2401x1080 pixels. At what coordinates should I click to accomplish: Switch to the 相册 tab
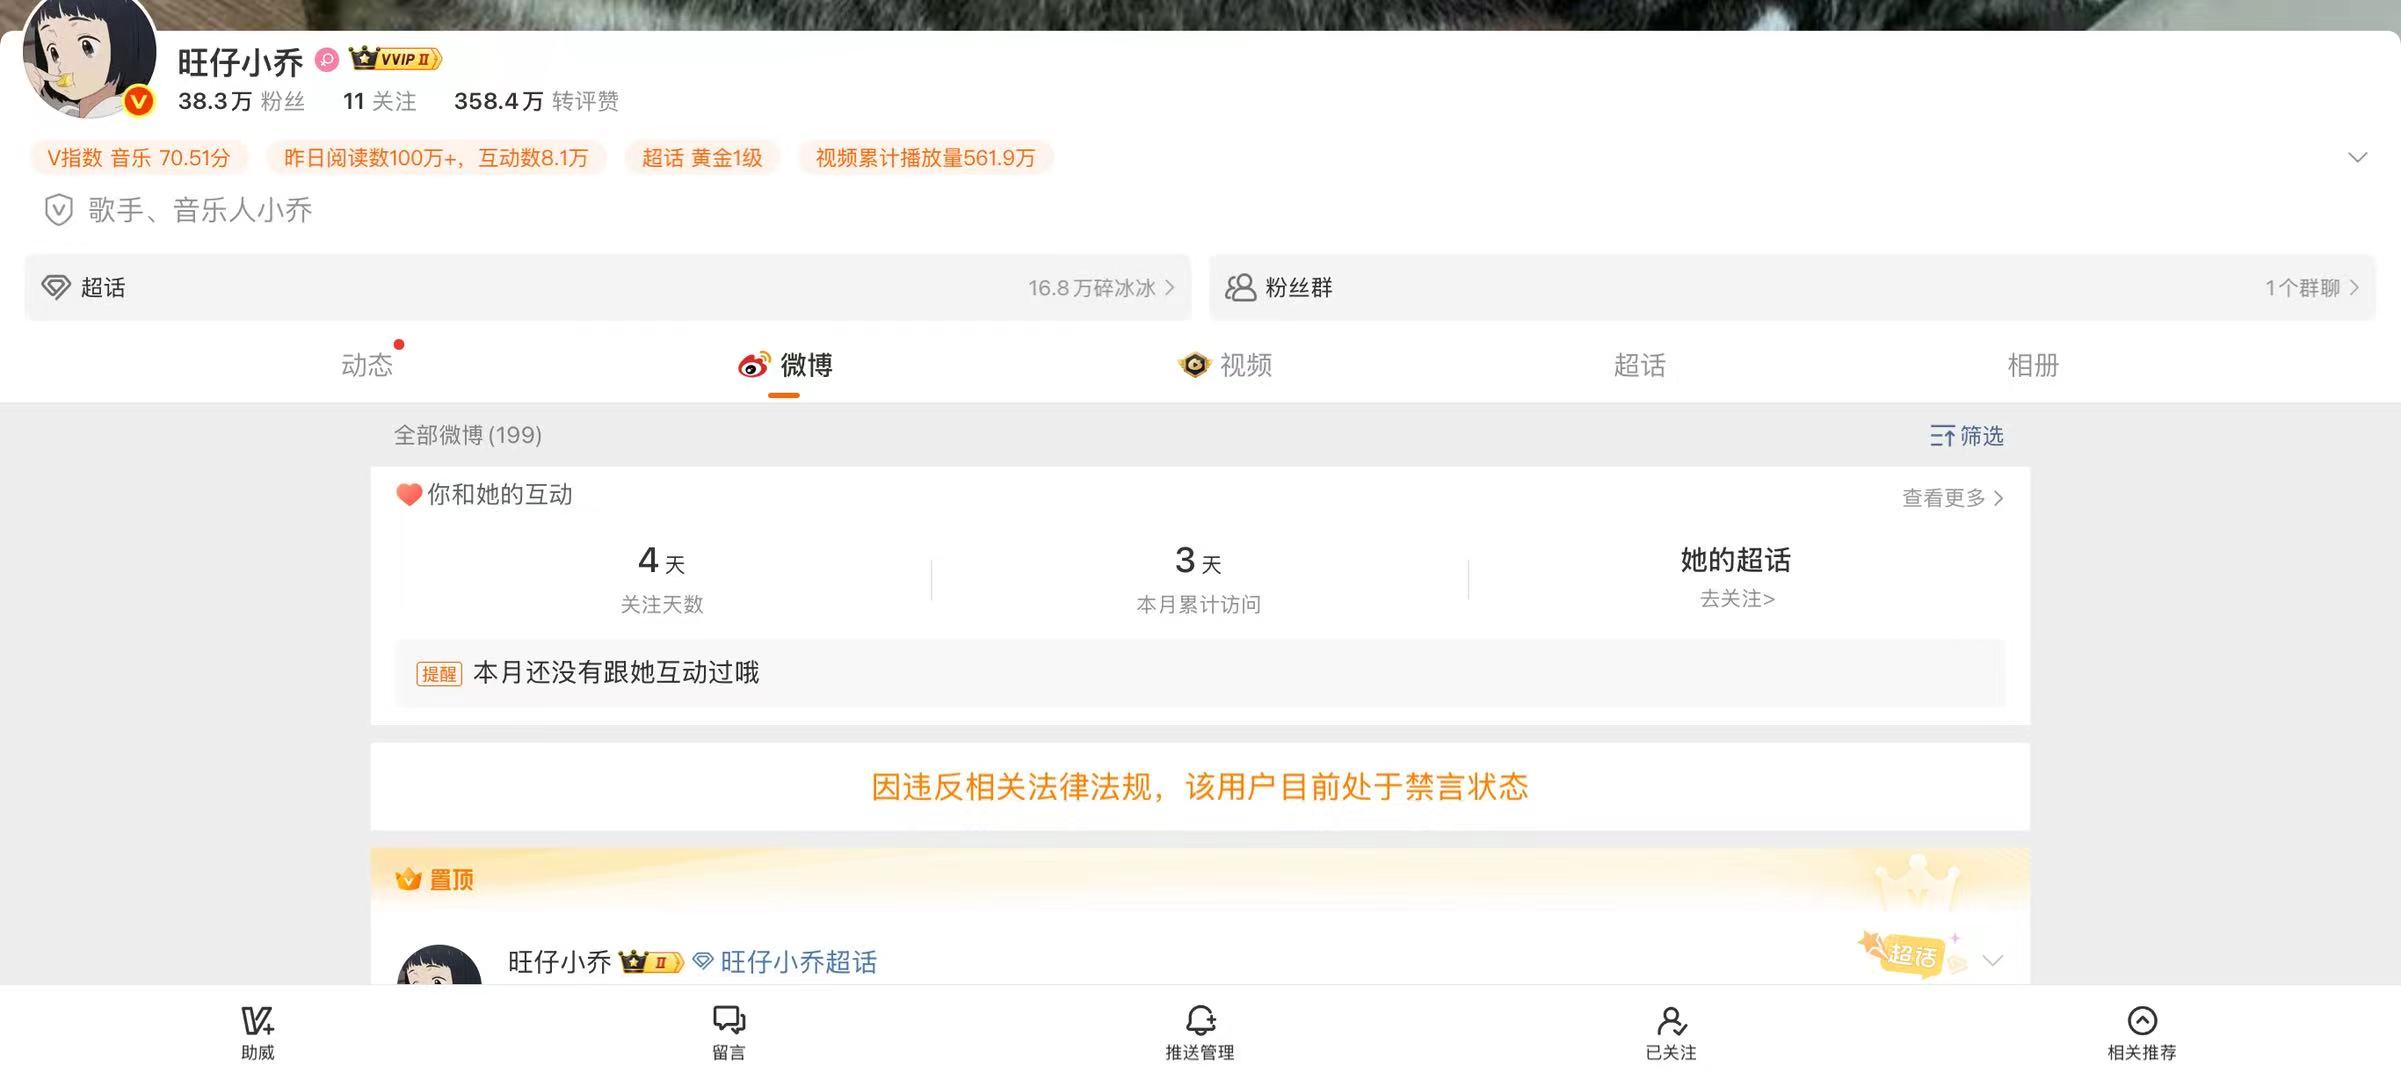[x=2032, y=365]
